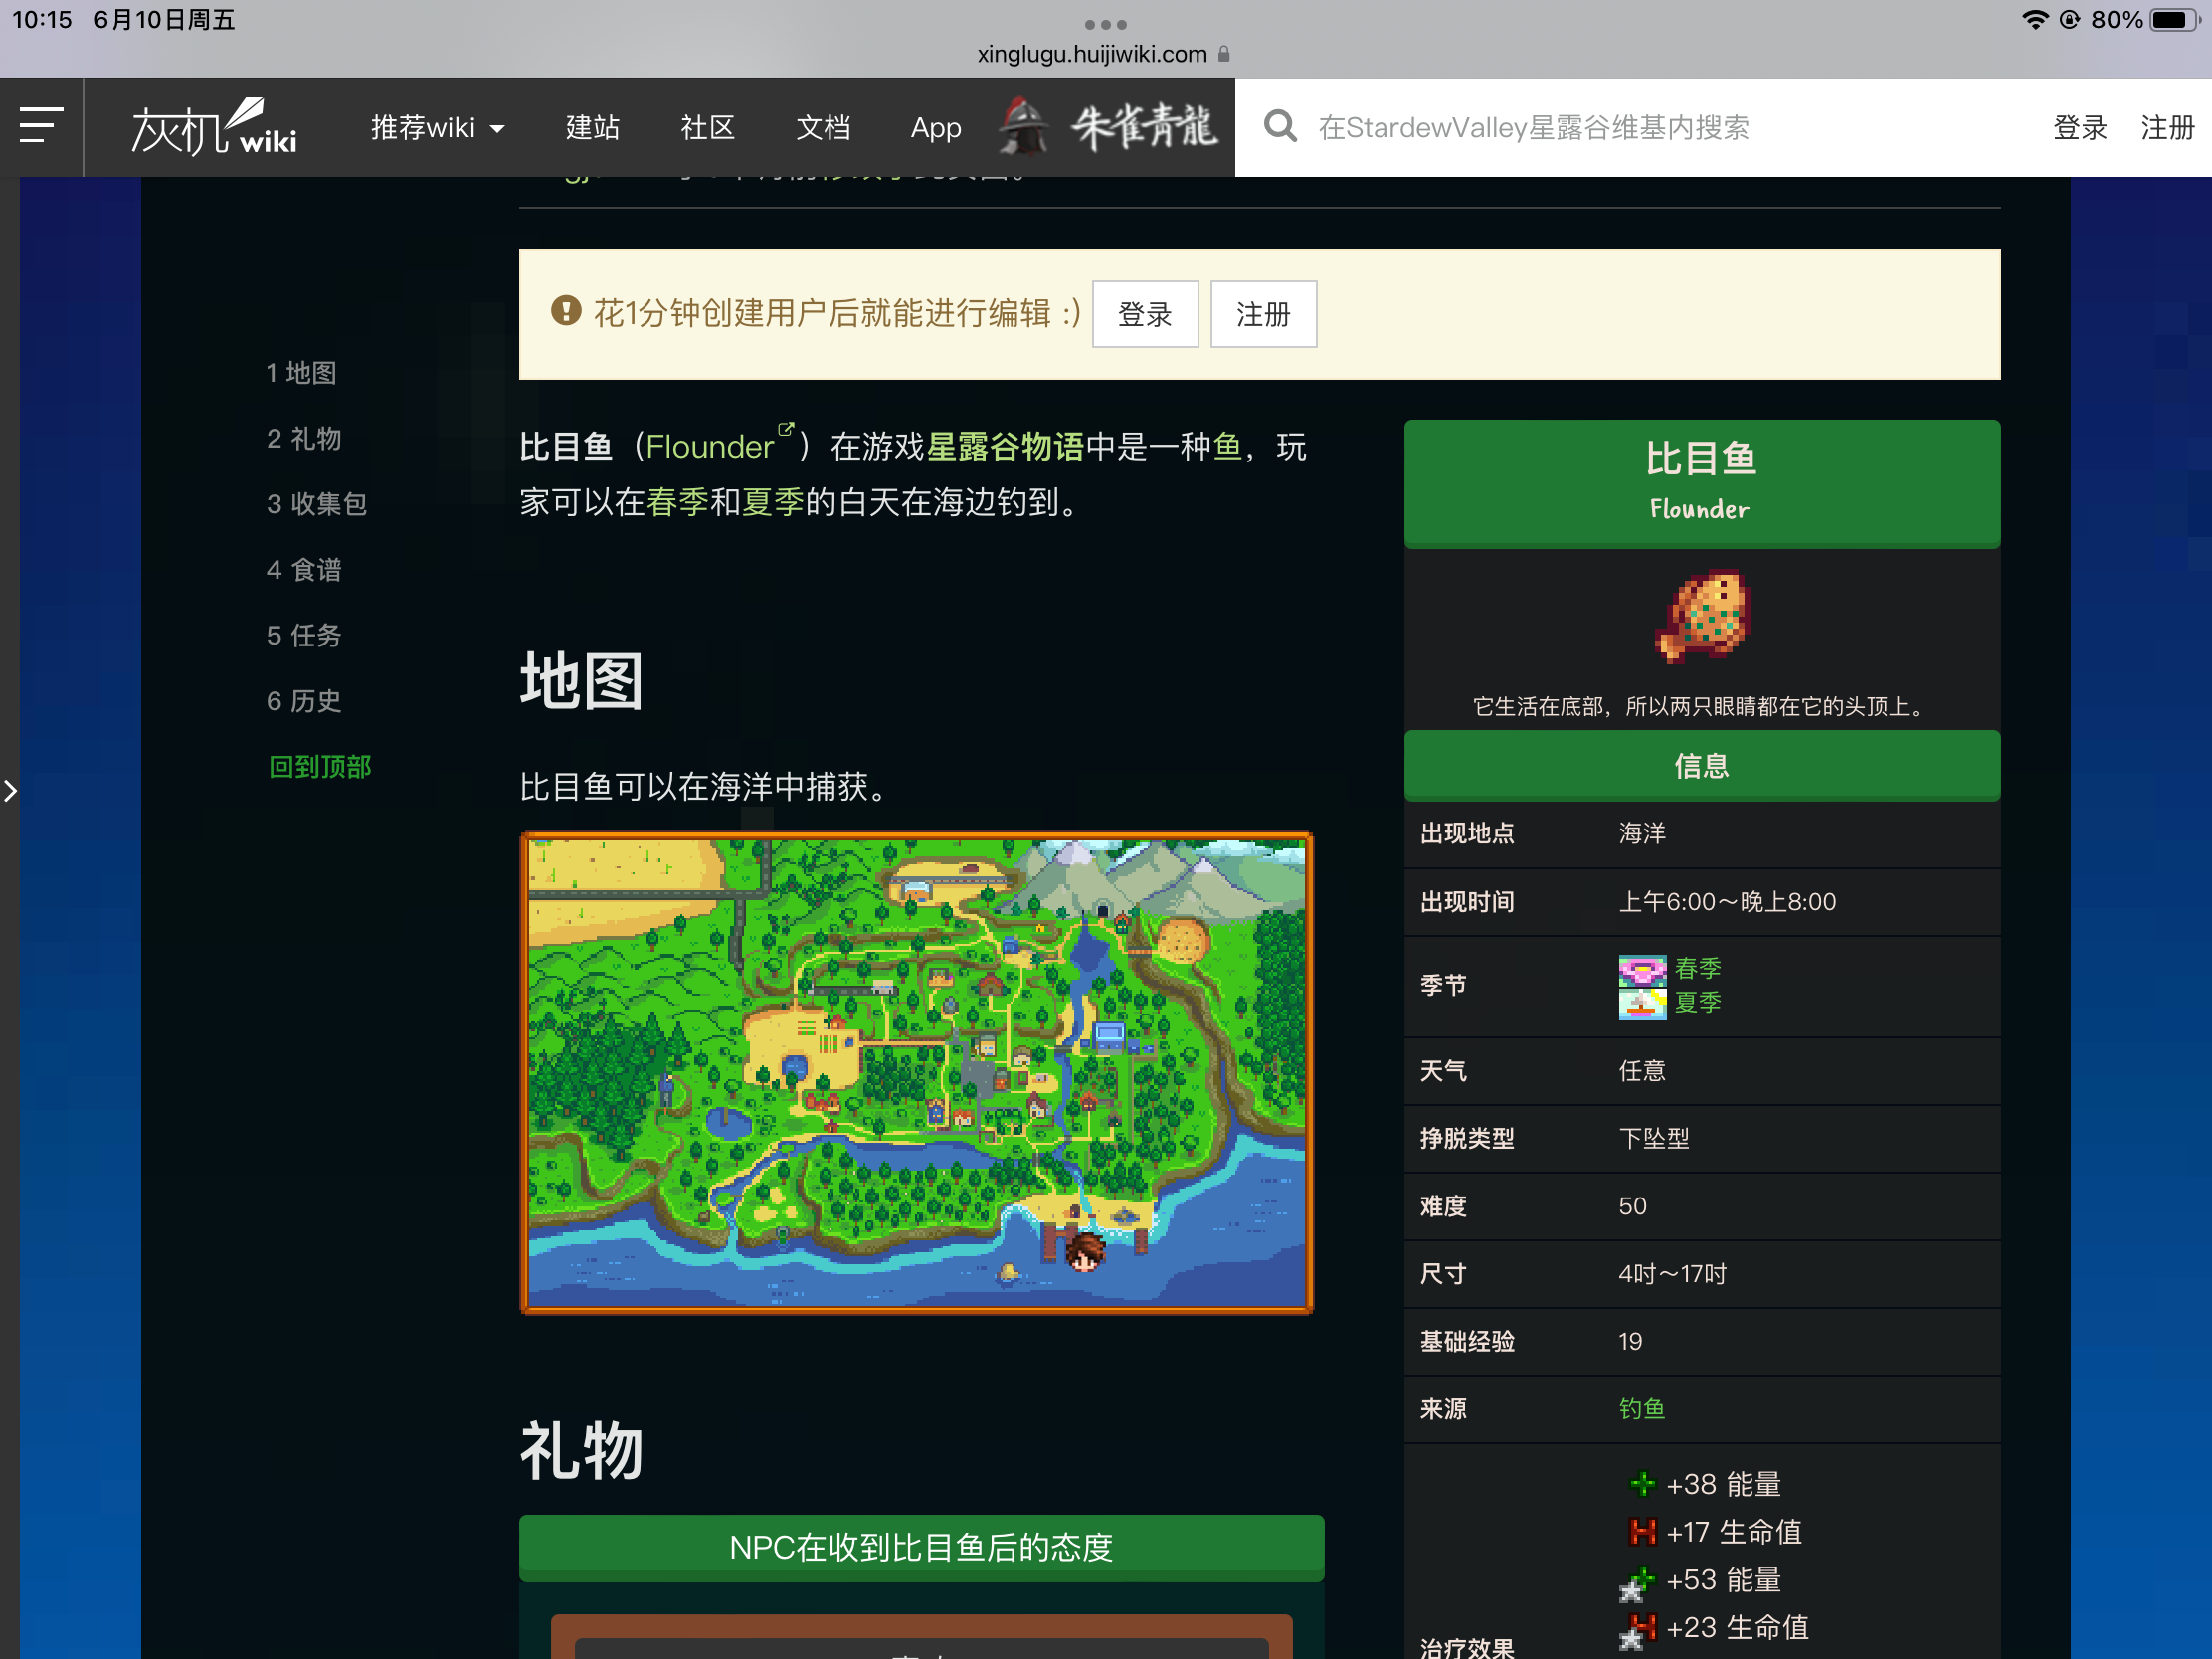Click the 灰机wiki logo

[214, 127]
